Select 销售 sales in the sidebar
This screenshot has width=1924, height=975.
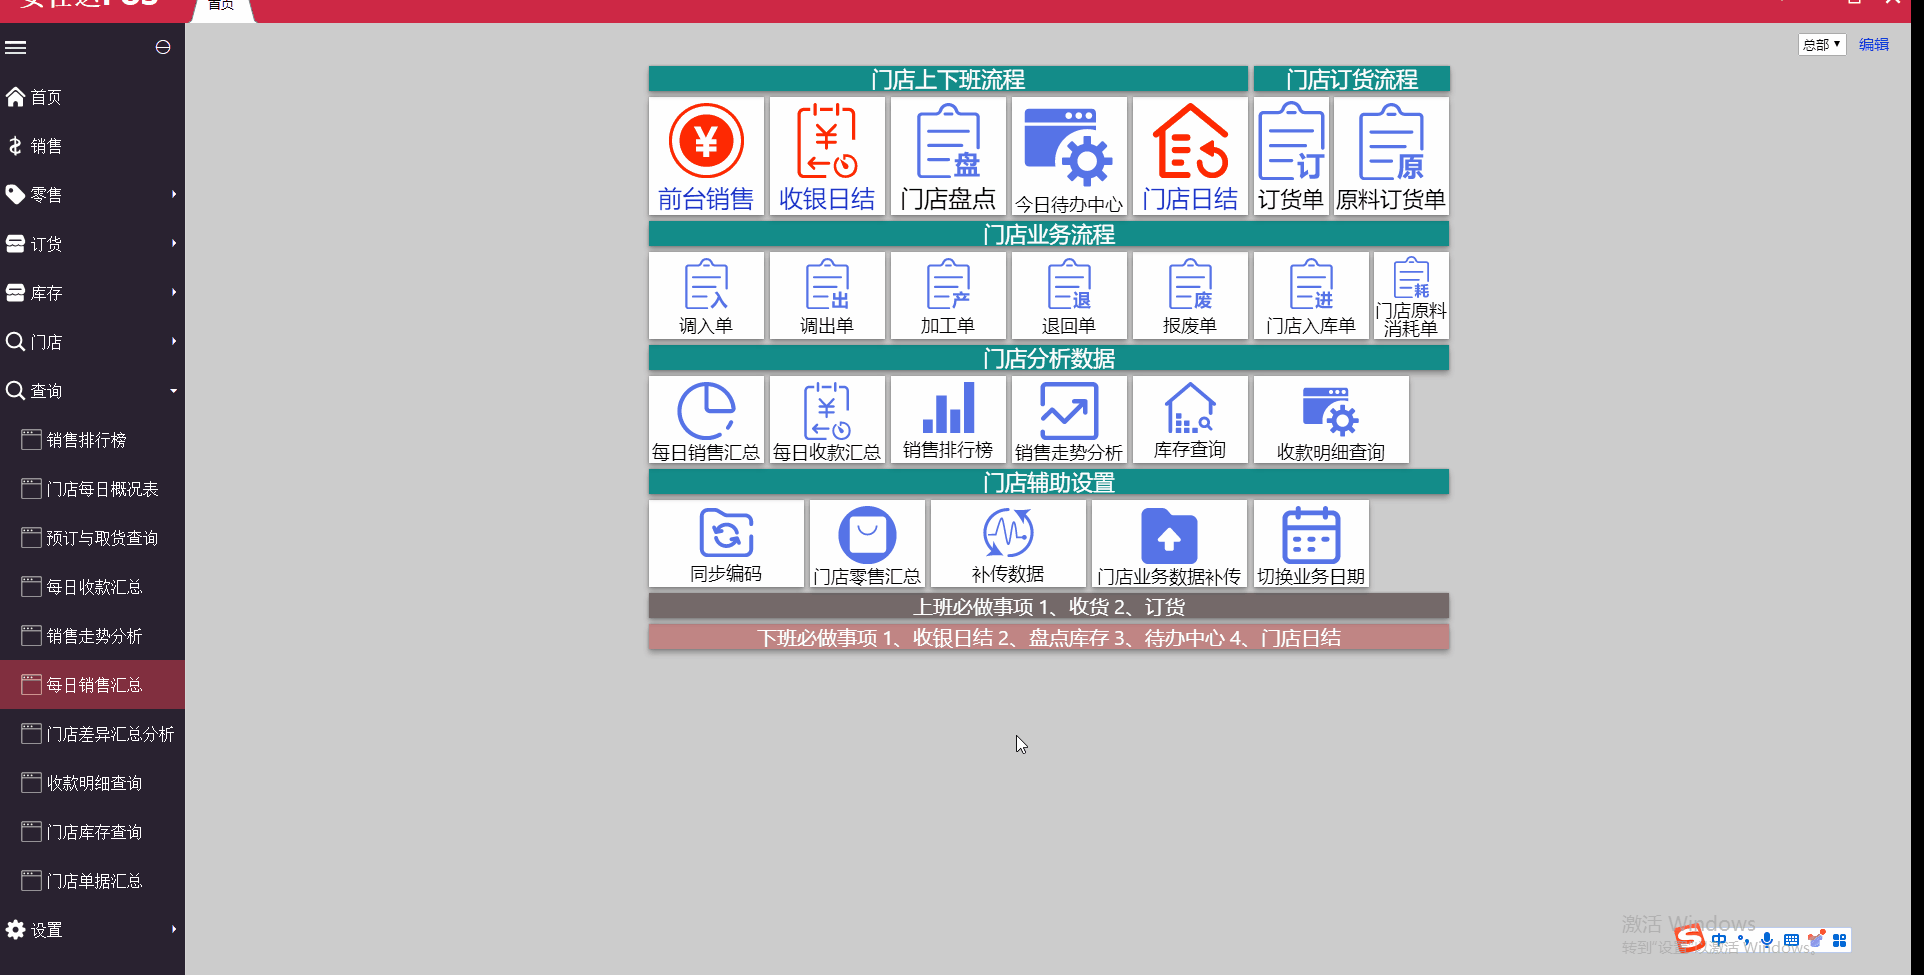point(92,146)
